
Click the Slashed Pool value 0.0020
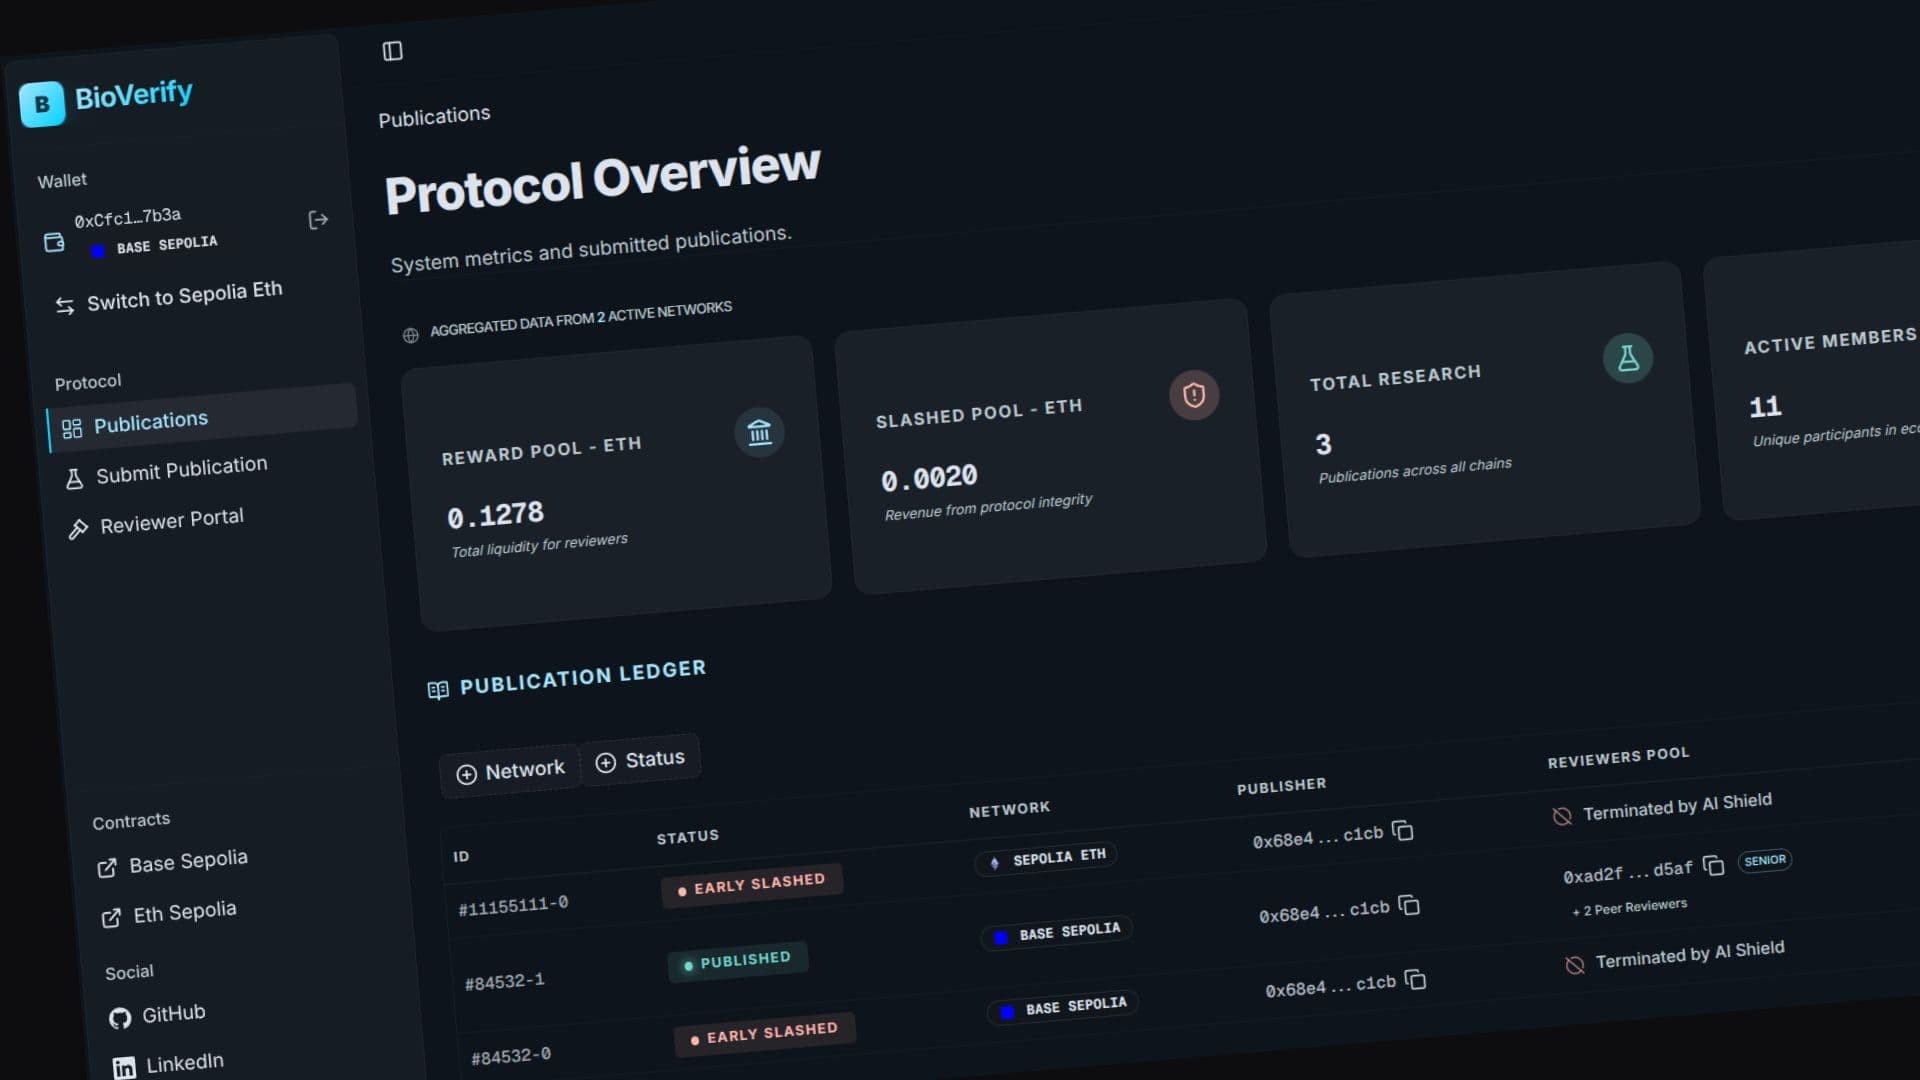[929, 478]
